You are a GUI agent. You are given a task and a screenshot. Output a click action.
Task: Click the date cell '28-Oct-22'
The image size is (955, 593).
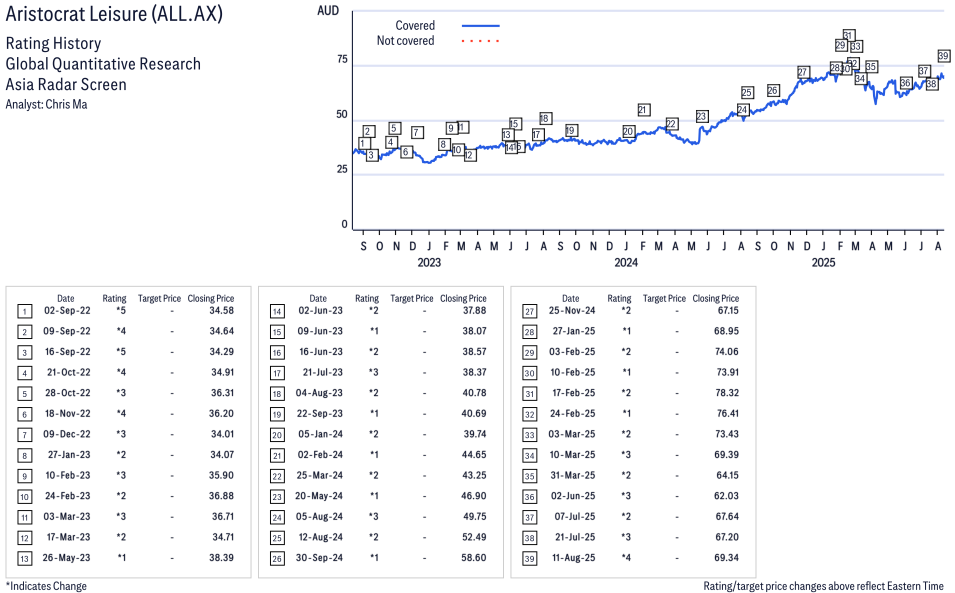pos(68,393)
